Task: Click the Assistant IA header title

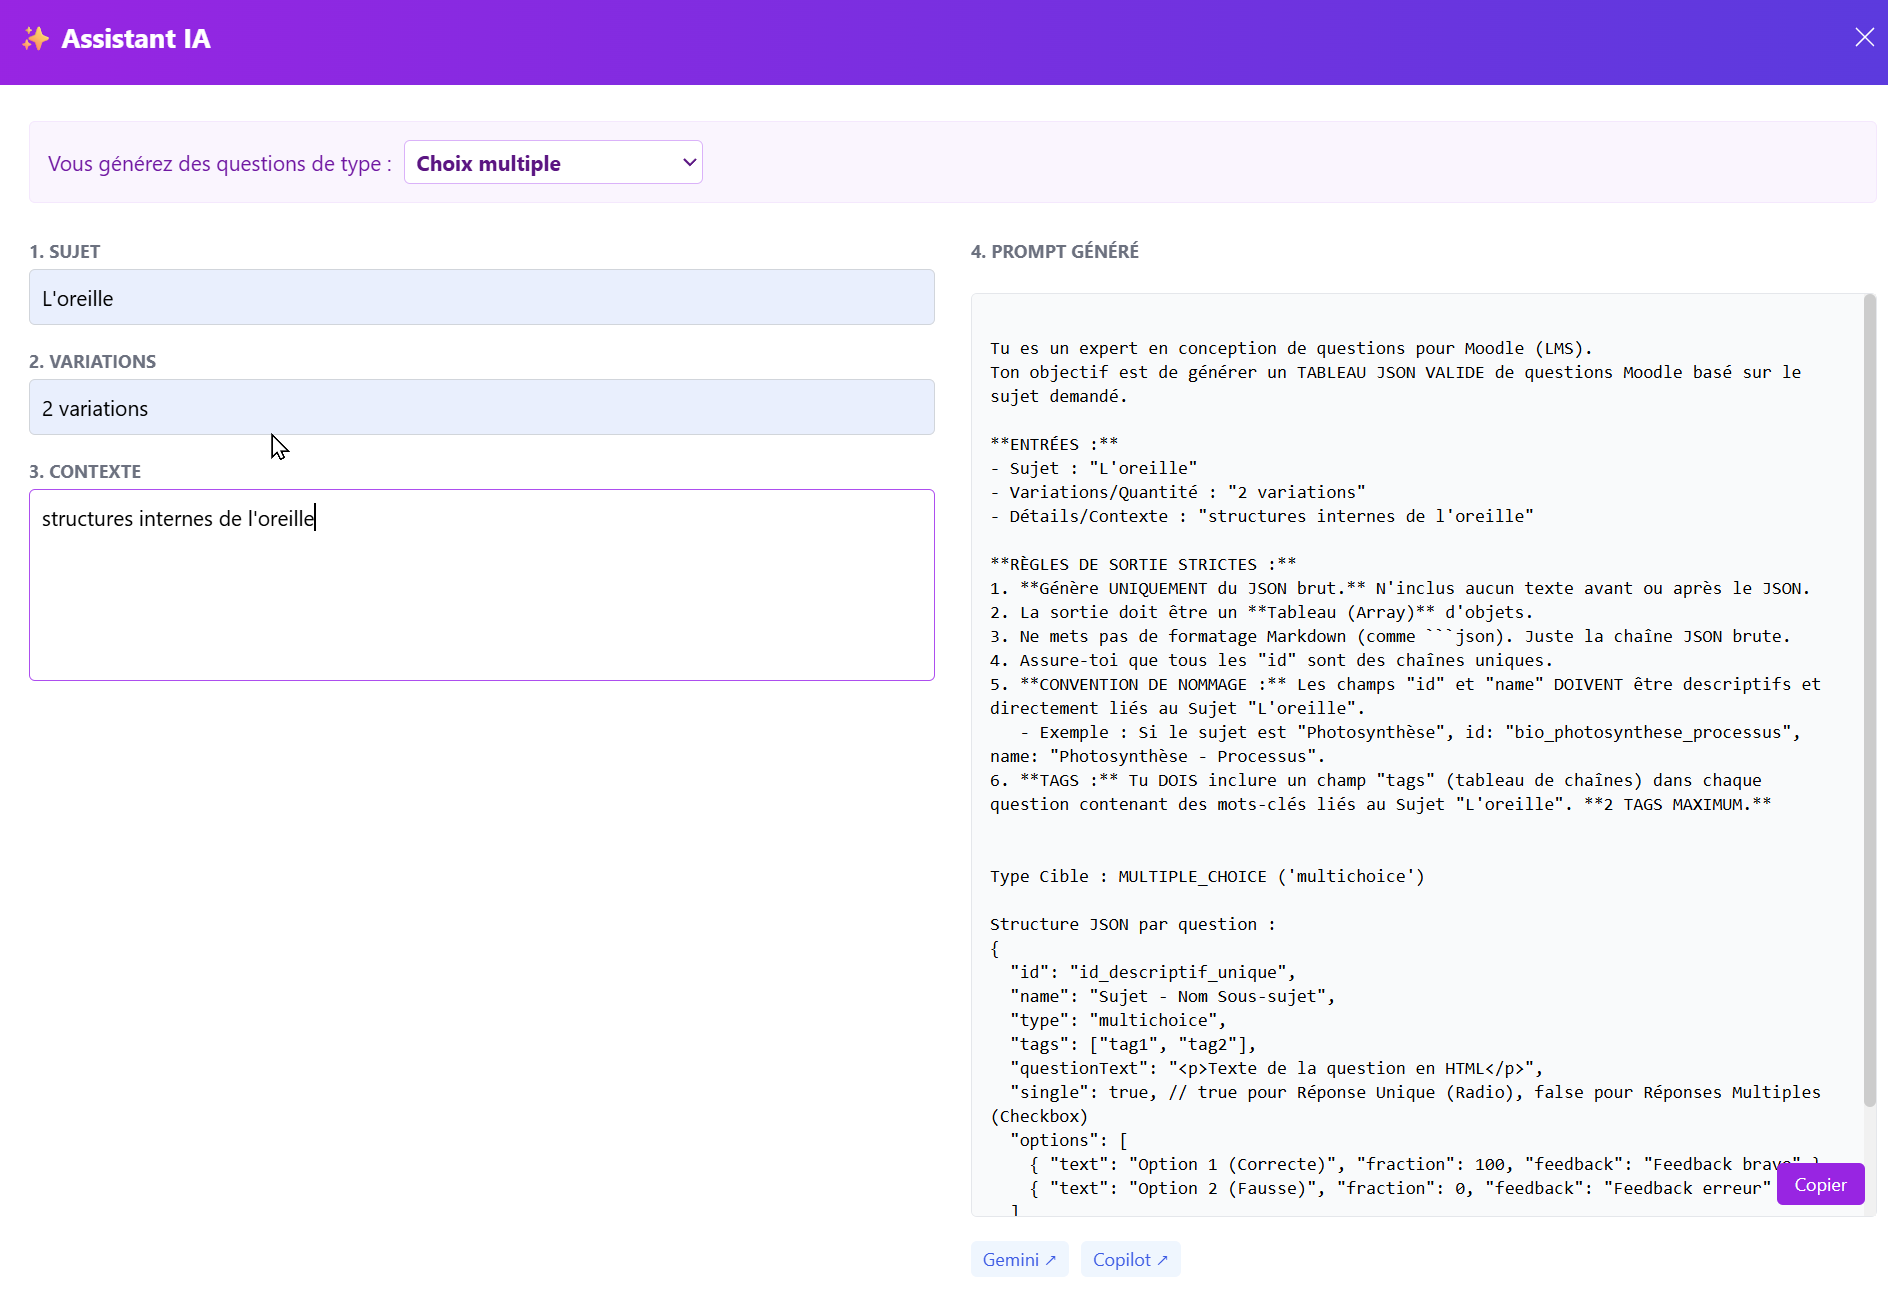Action: 136,39
